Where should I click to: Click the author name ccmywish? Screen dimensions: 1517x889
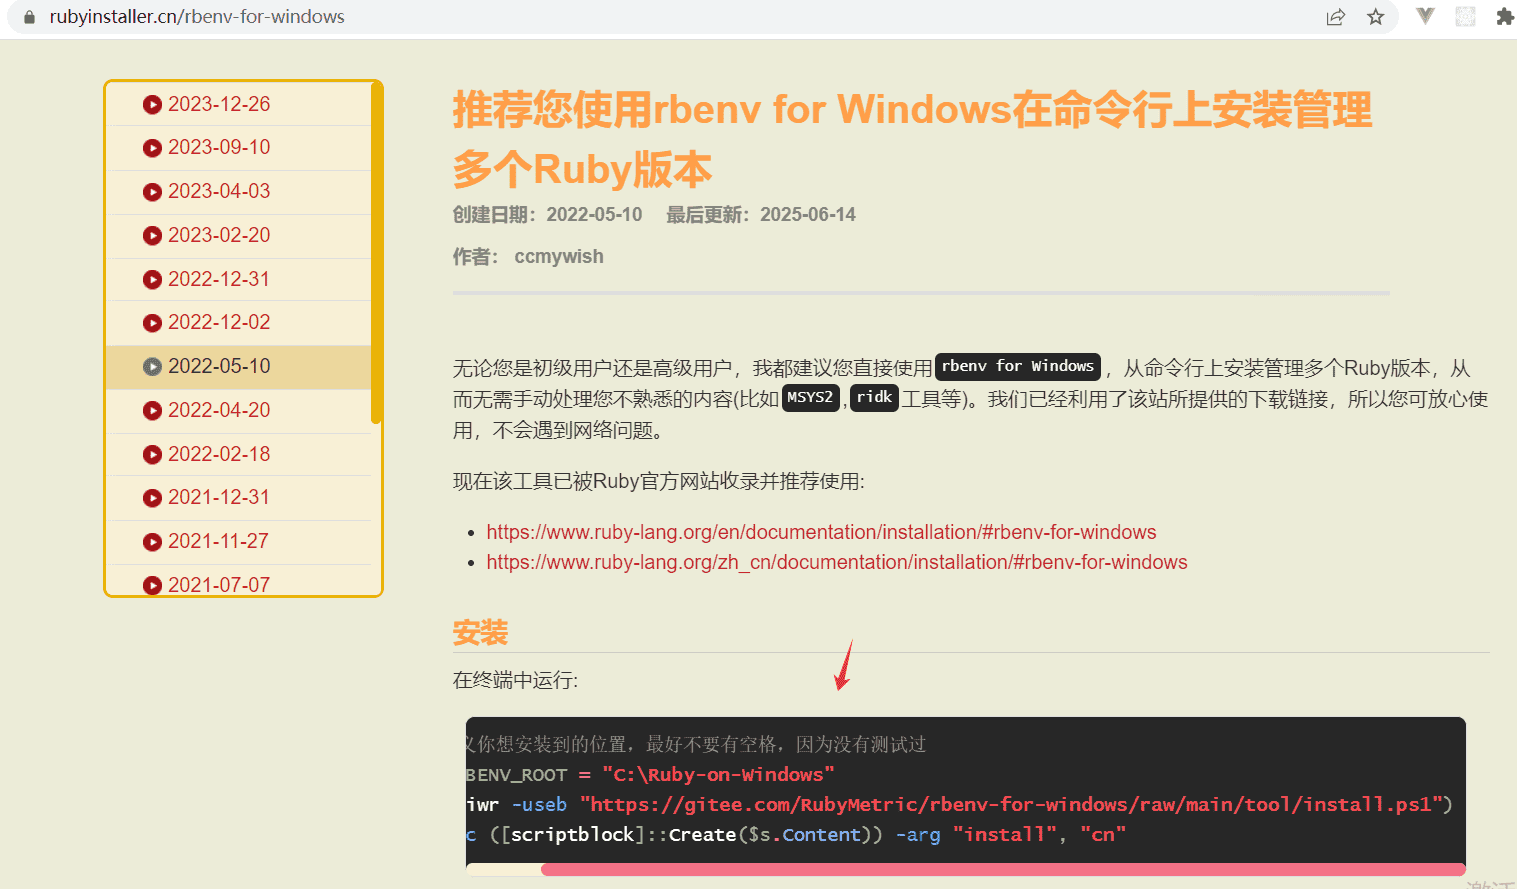coord(559,257)
